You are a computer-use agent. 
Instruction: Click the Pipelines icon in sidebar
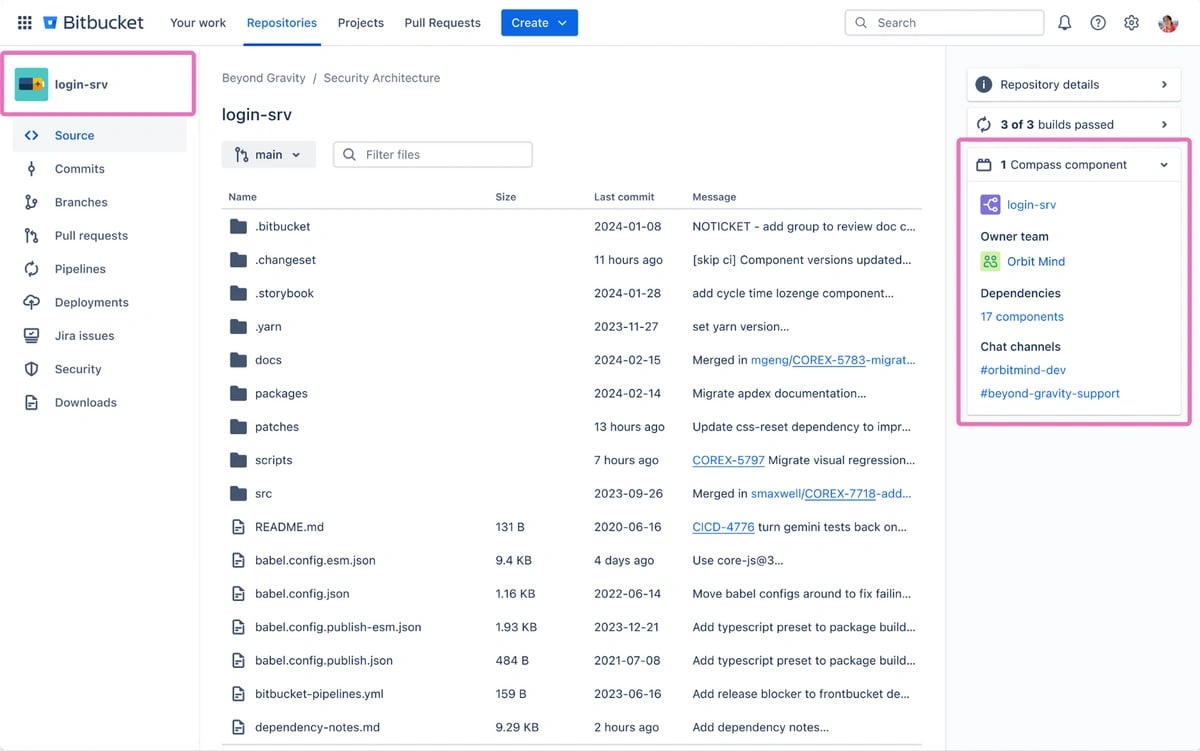click(31, 269)
